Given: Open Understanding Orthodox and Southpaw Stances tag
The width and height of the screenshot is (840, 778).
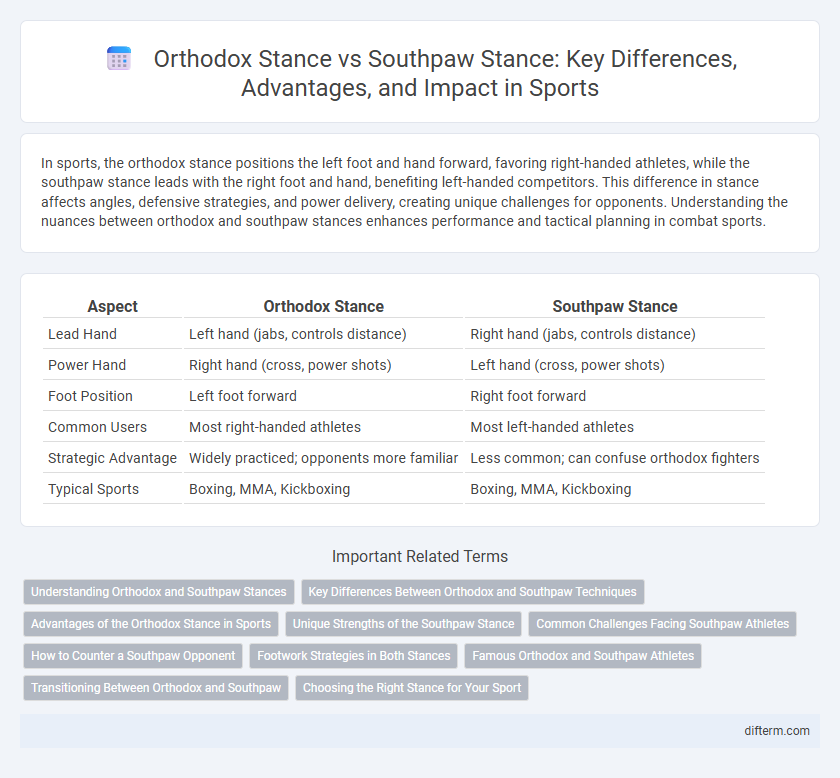Looking at the screenshot, I should (159, 592).
